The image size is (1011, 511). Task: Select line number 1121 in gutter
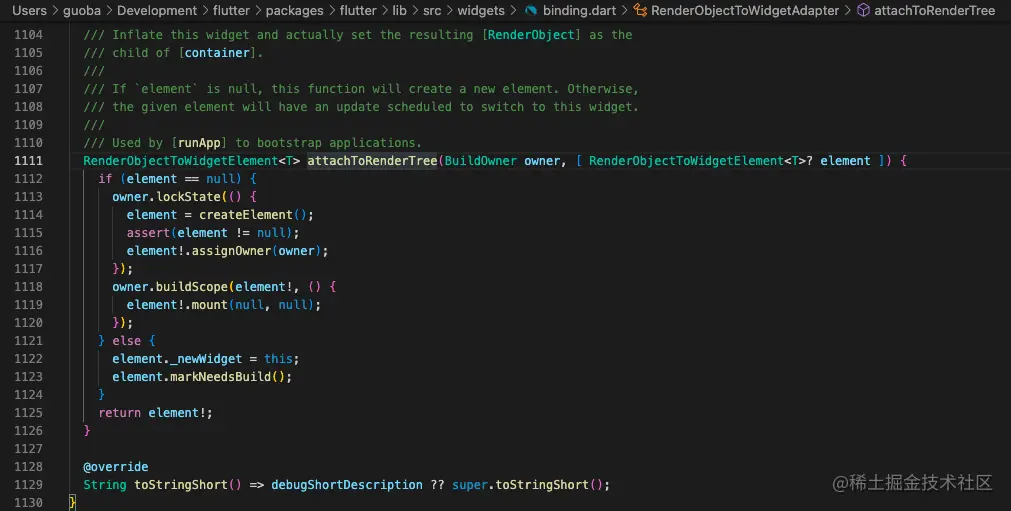tap(28, 341)
